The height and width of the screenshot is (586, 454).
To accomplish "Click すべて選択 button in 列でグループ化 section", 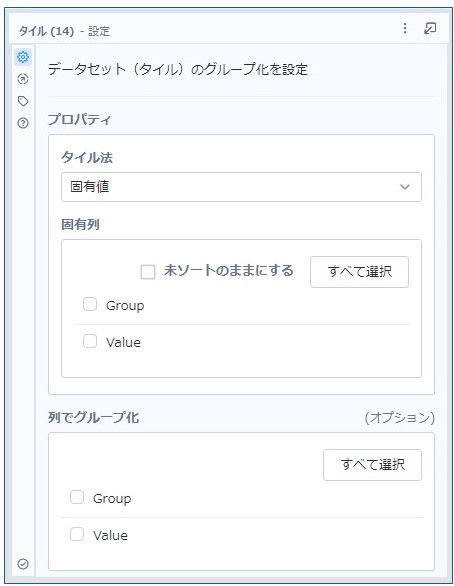I will [x=372, y=465].
